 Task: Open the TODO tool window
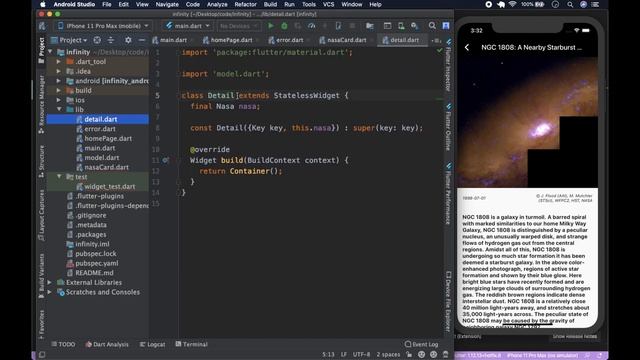pyautogui.click(x=63, y=344)
